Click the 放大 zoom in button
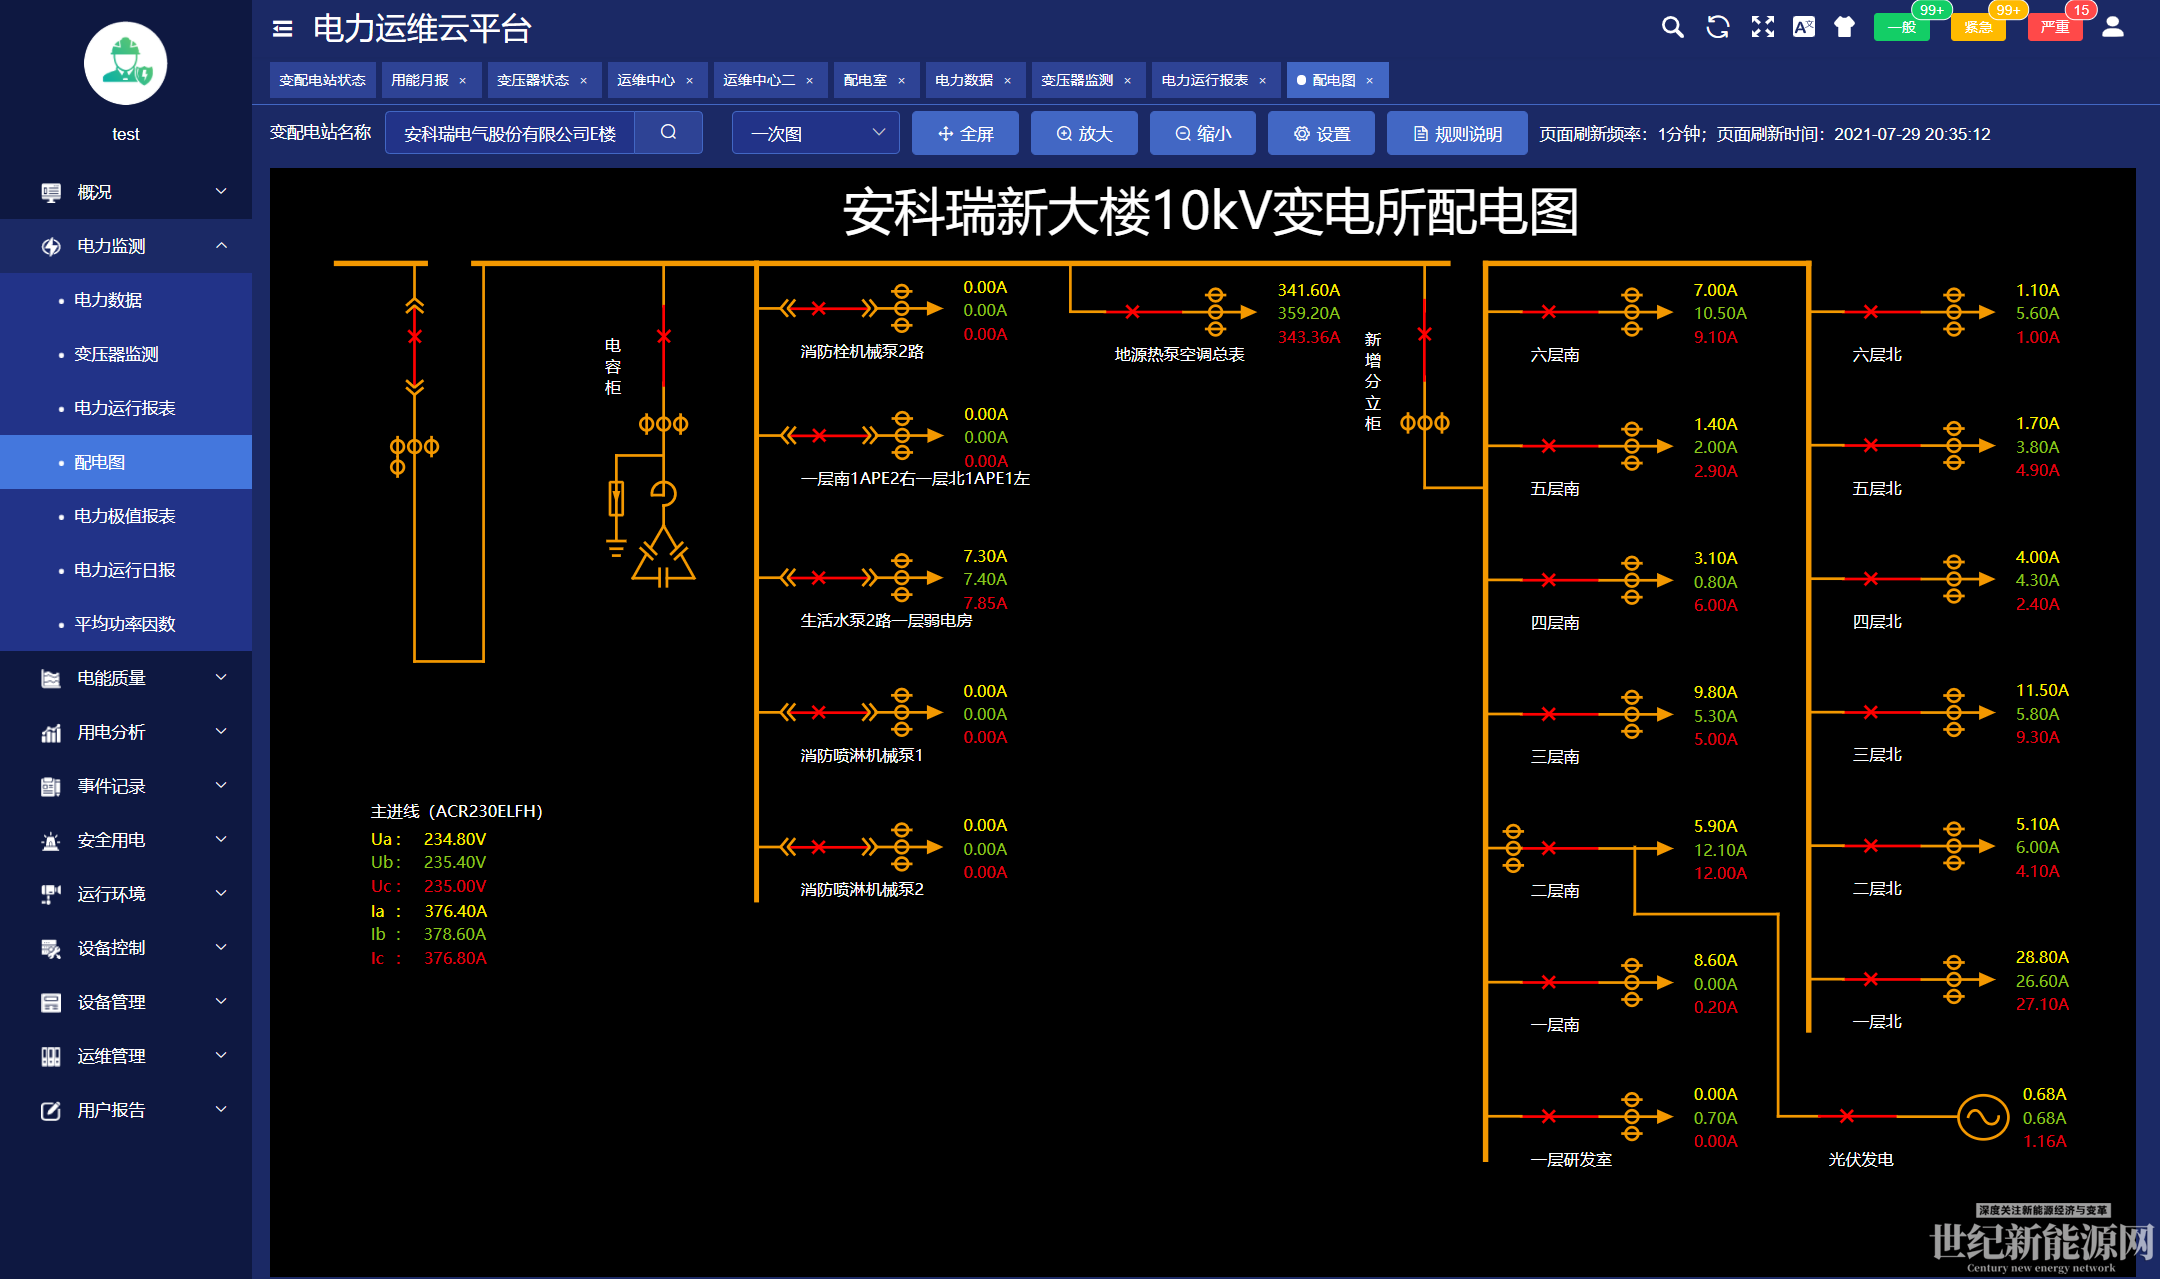Image resolution: width=2160 pixels, height=1279 pixels. (1084, 133)
